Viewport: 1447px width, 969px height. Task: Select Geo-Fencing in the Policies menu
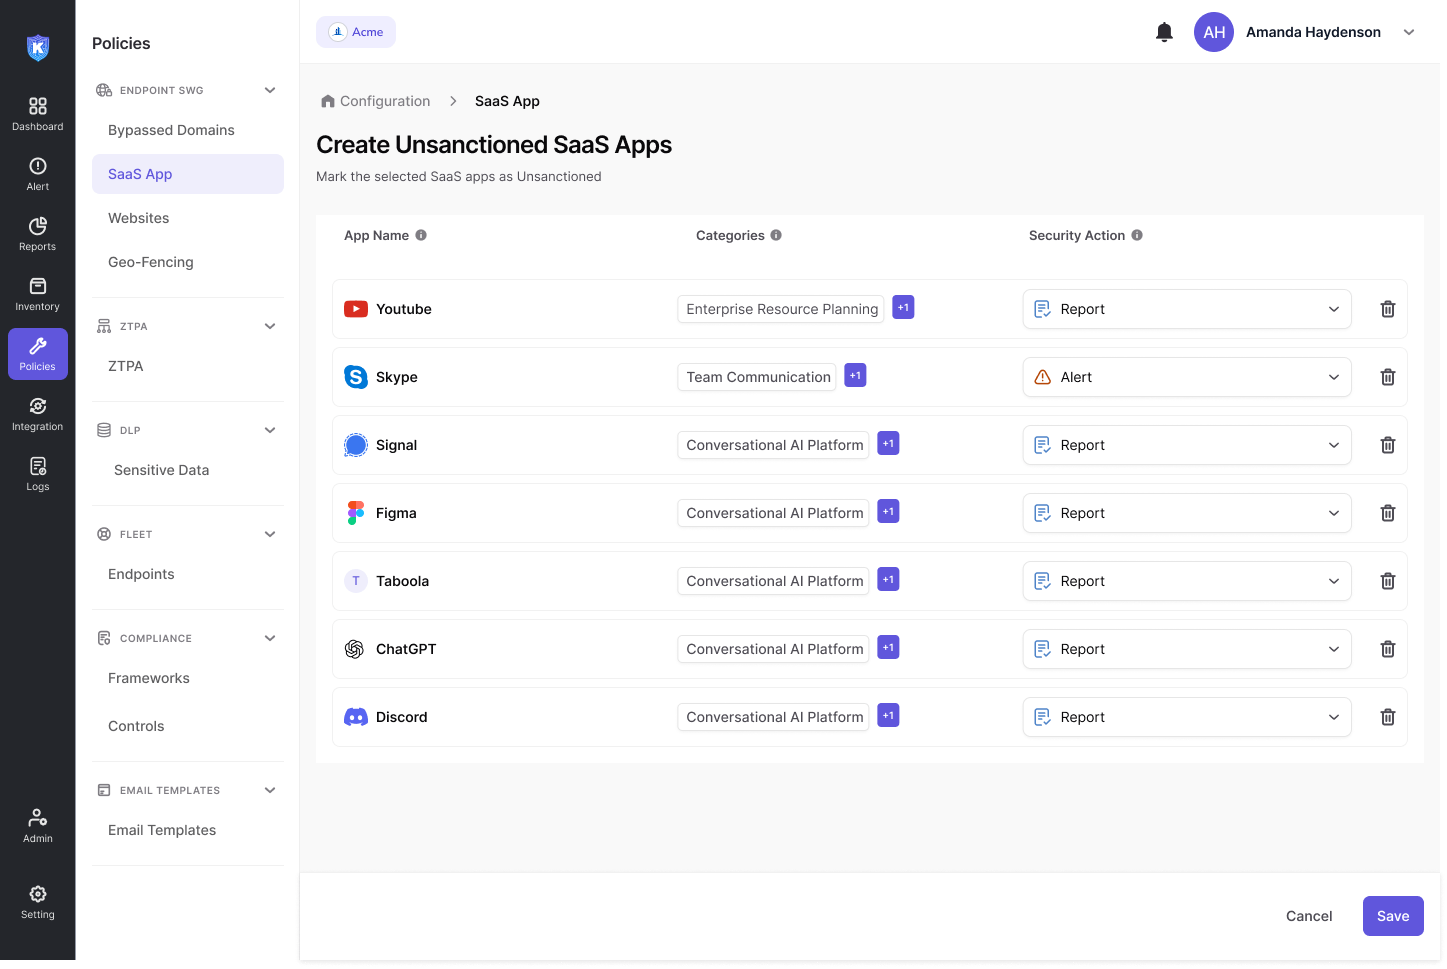coord(151,262)
